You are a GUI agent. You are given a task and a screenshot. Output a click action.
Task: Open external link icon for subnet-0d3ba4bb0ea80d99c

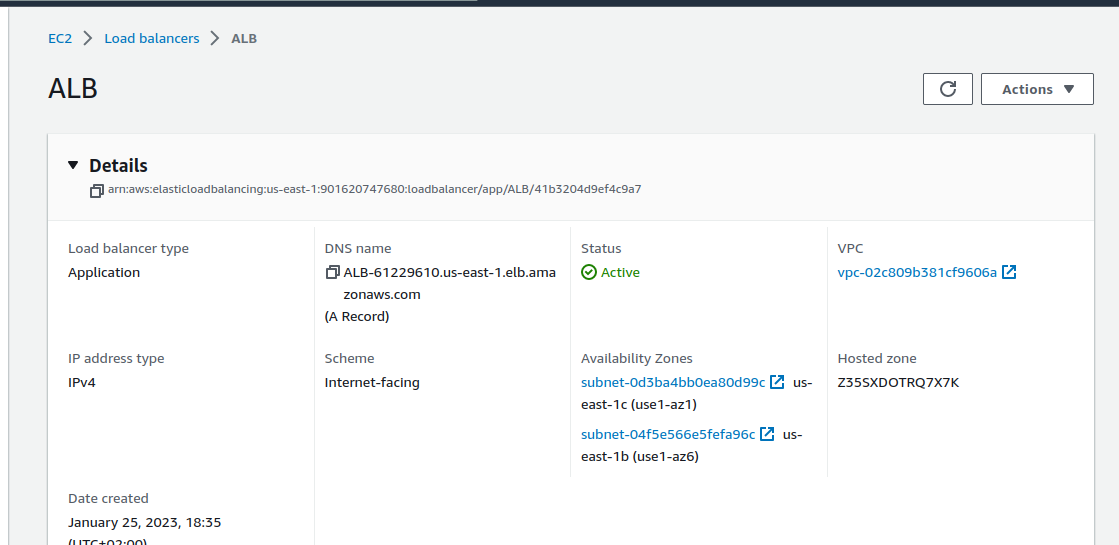(777, 382)
